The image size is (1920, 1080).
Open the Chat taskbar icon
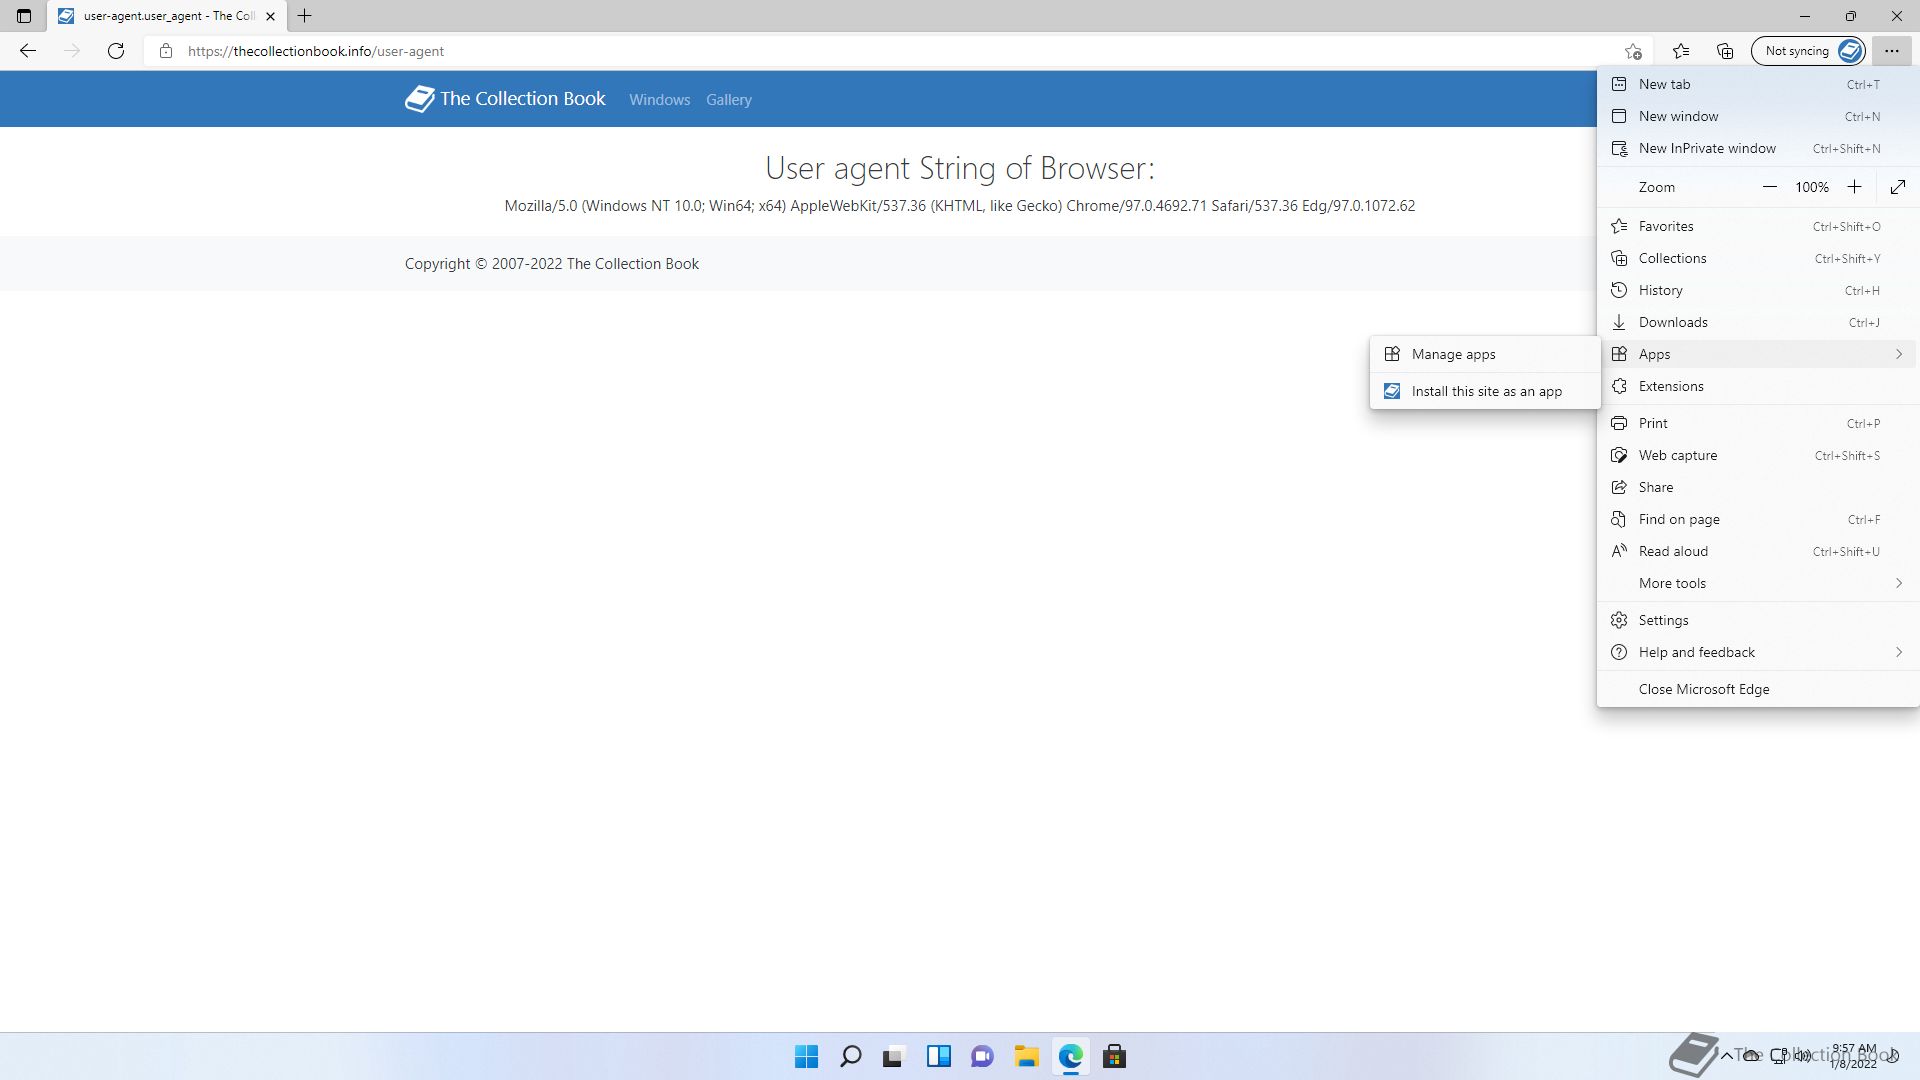click(982, 1056)
